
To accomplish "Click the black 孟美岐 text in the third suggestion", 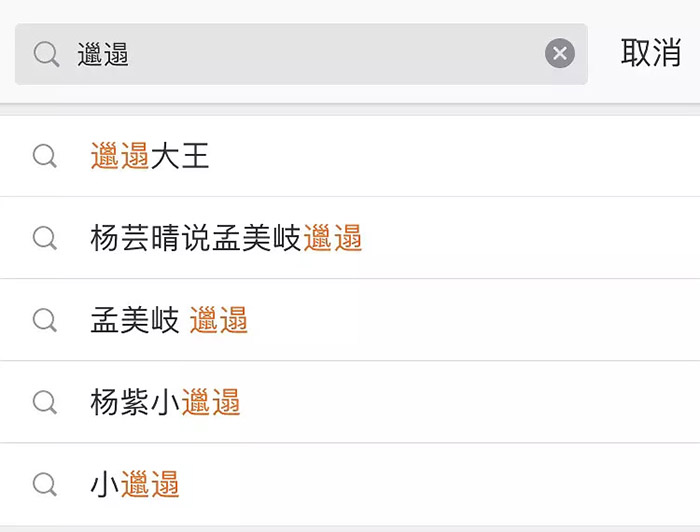I will 135,320.
